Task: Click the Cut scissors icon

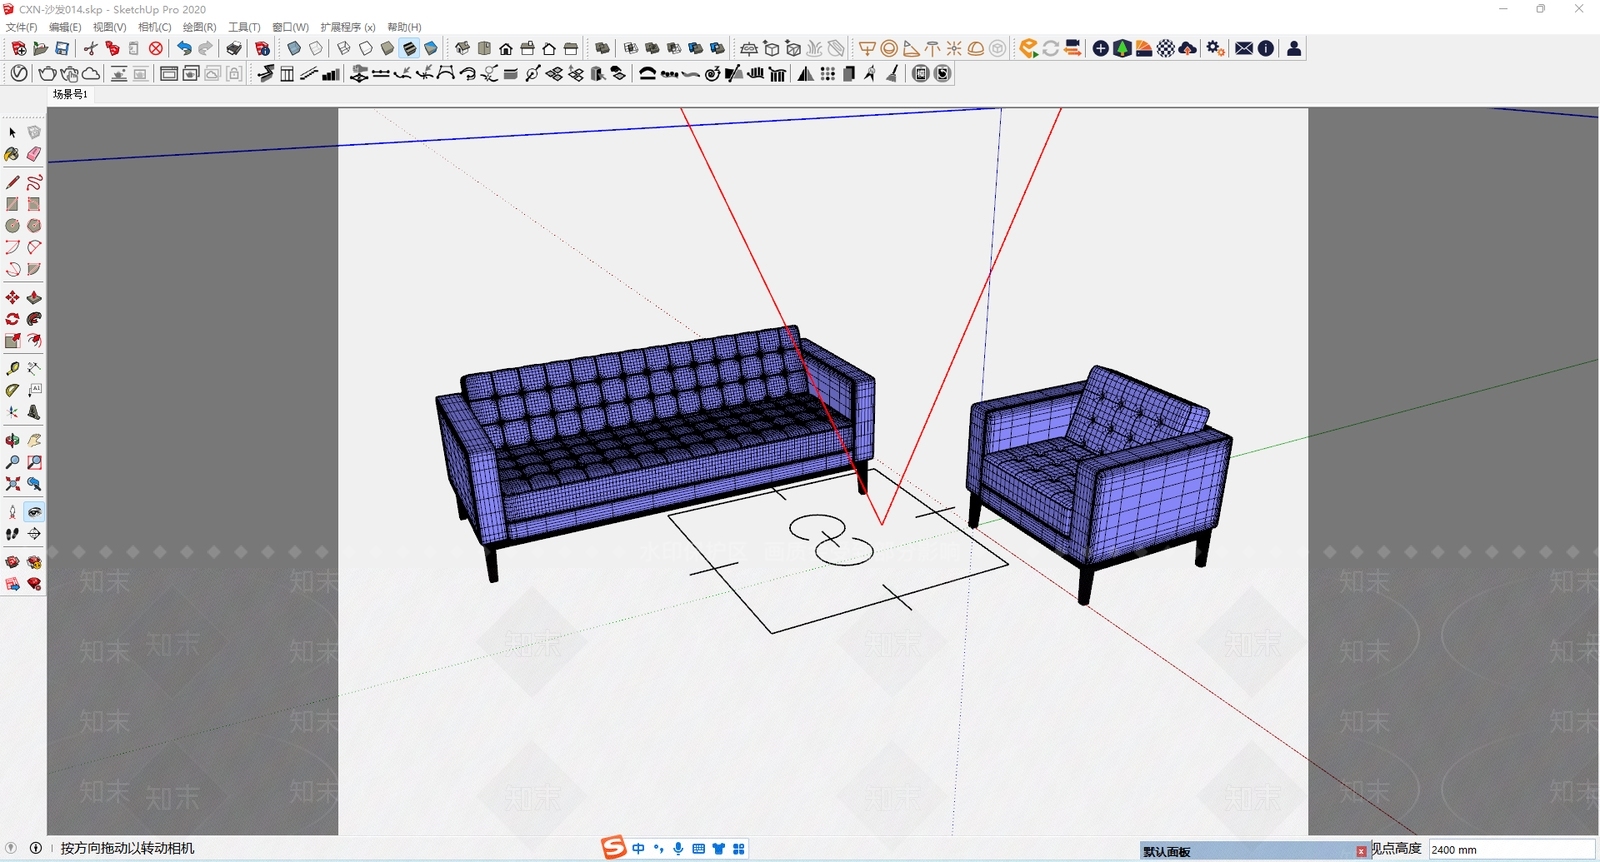Action: (90, 48)
